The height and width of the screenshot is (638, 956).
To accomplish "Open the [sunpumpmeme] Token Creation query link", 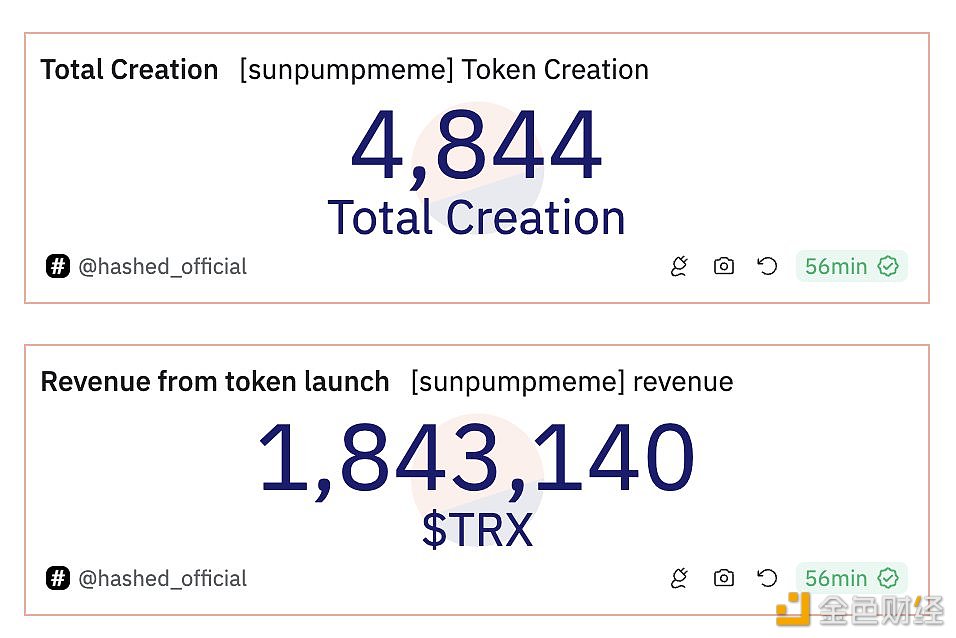I will click(444, 70).
